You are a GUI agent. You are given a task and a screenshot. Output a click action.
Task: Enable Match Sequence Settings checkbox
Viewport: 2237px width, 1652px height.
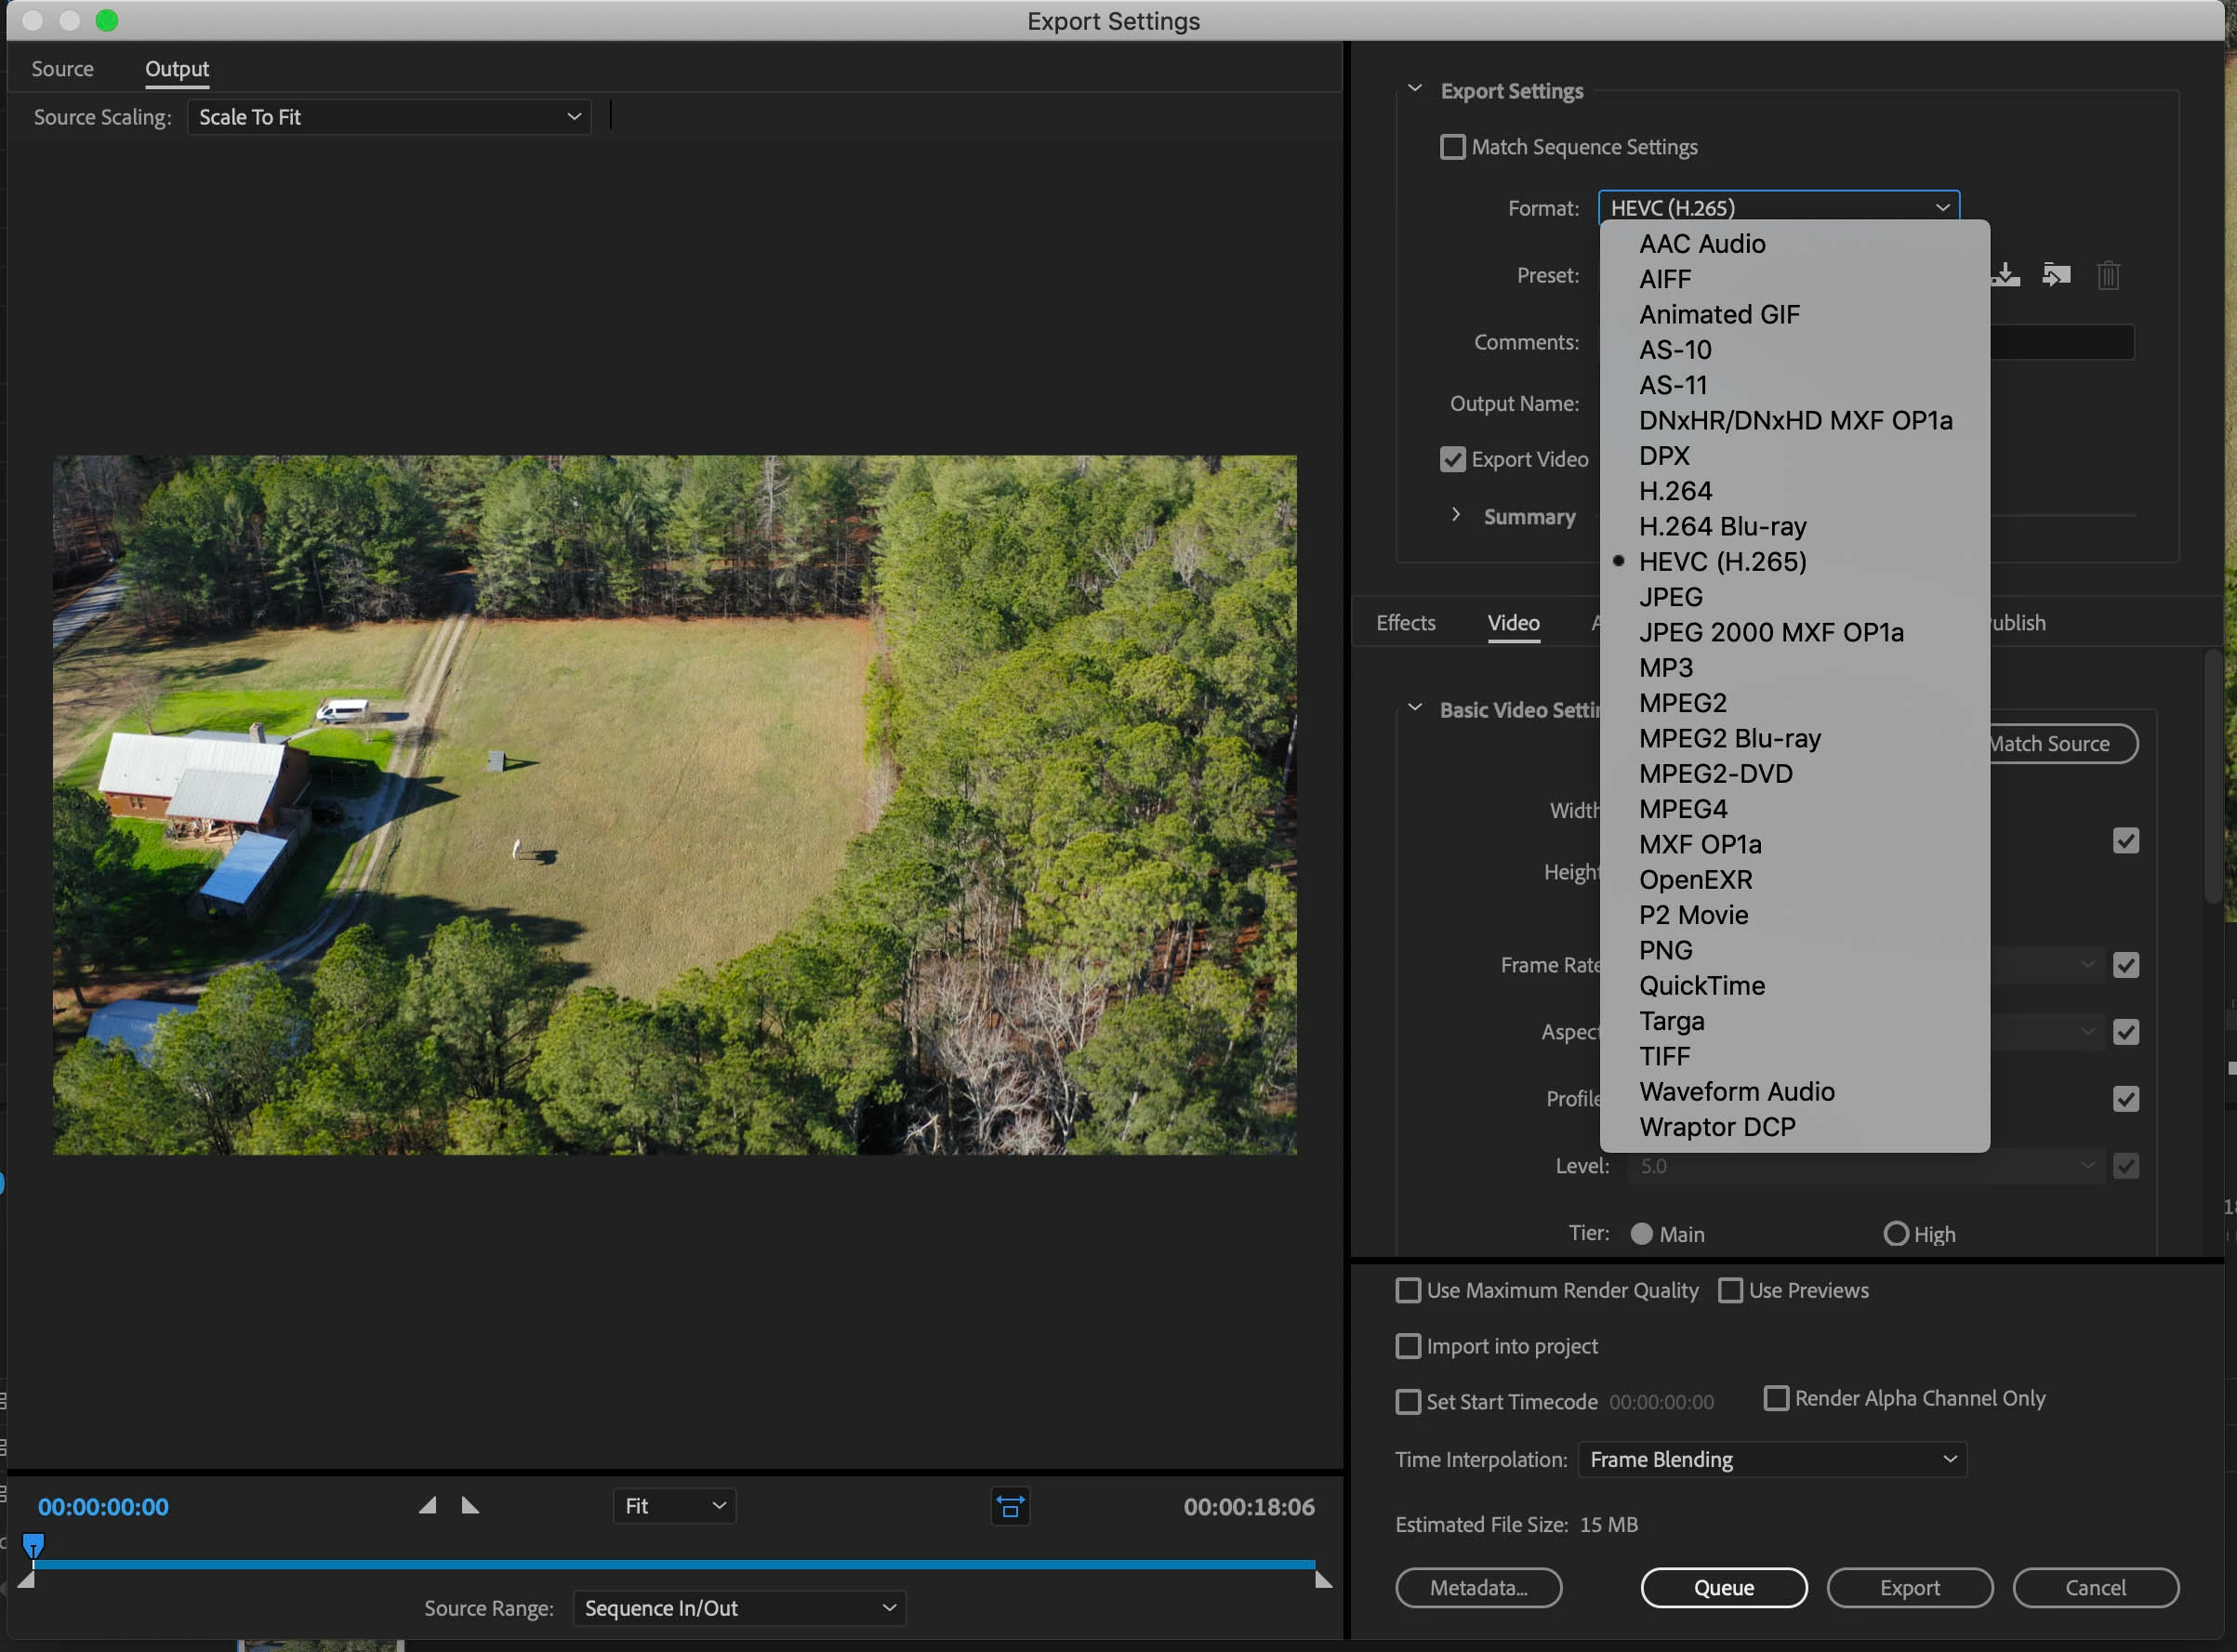pyautogui.click(x=1452, y=148)
